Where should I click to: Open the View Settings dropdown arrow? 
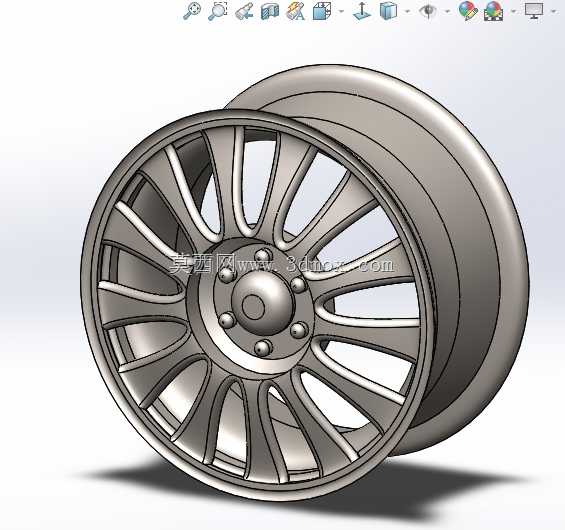coord(554,11)
